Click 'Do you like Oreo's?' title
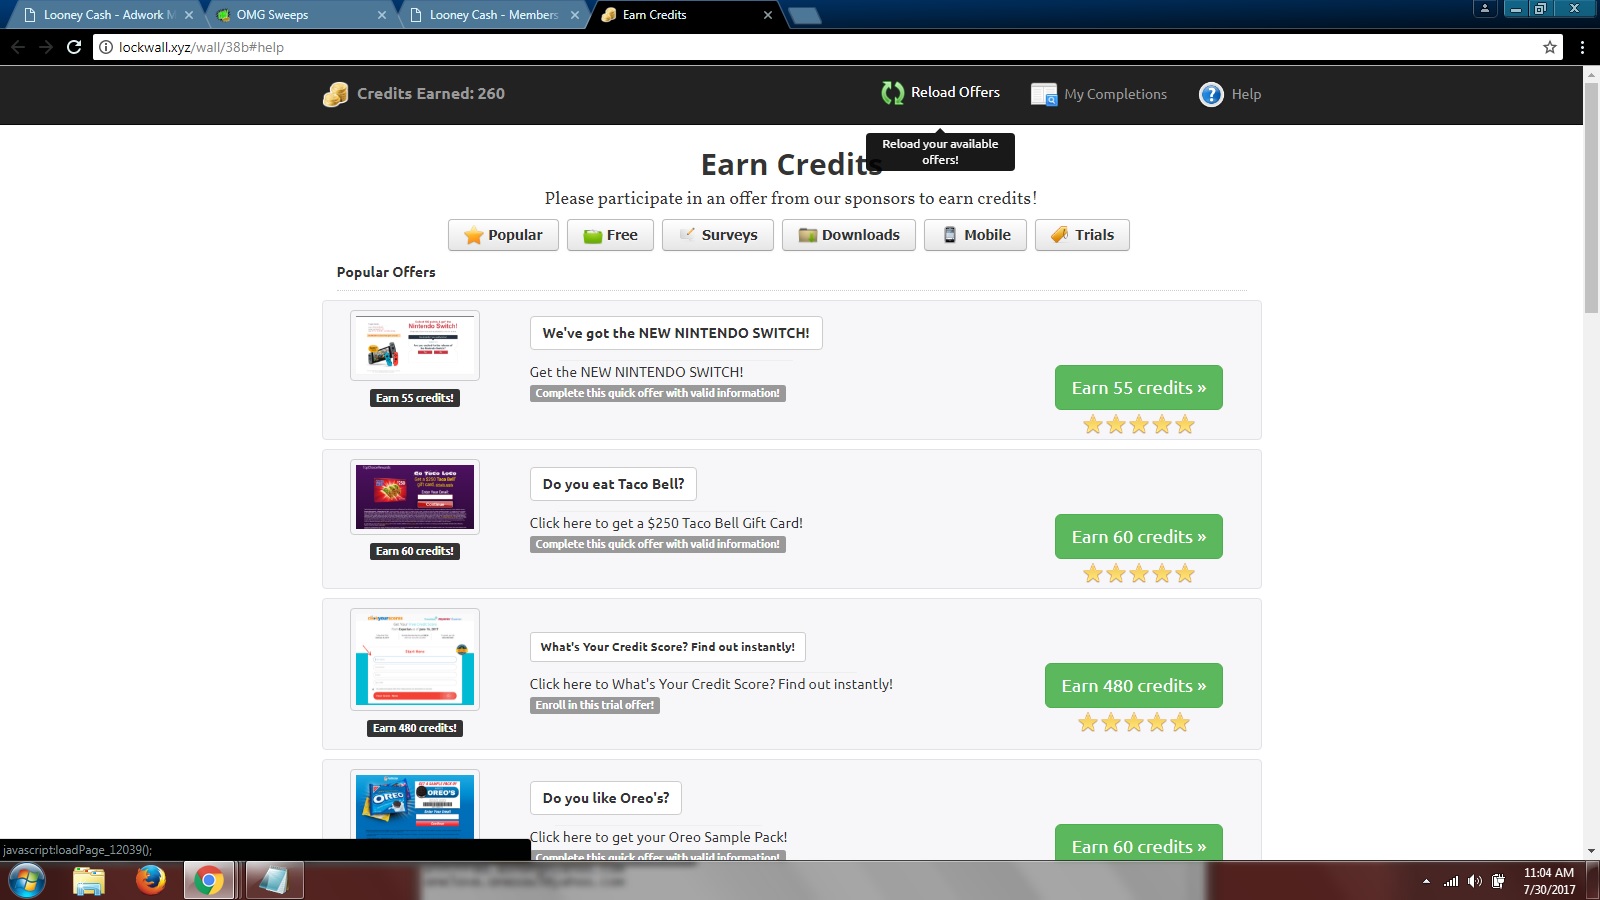1600x900 pixels. [x=606, y=798]
